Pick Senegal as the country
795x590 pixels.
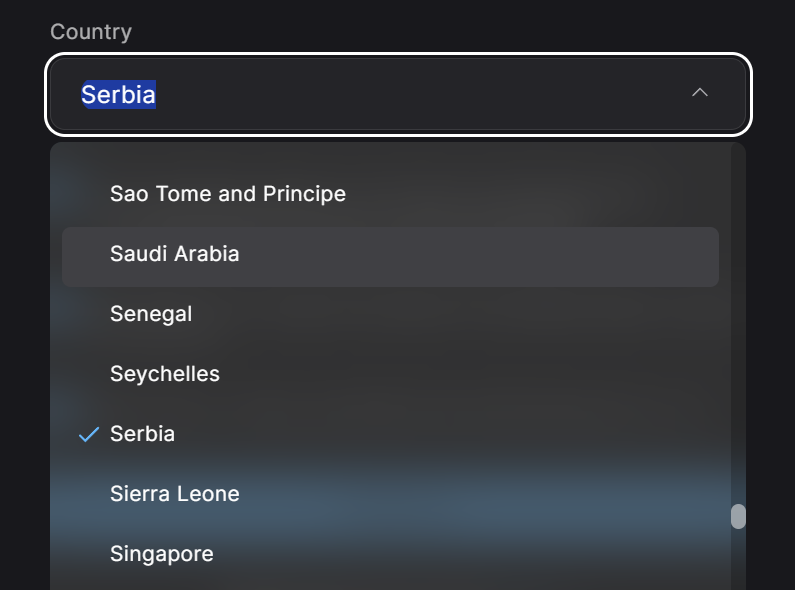pos(151,314)
